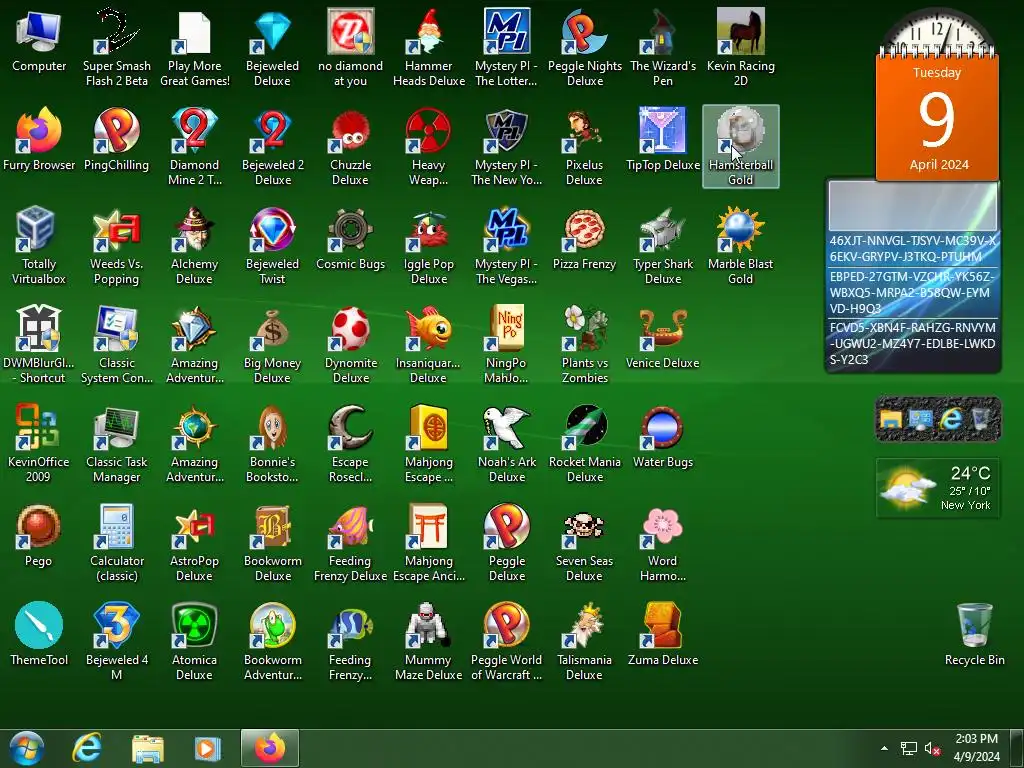The height and width of the screenshot is (768, 1024).
Task: Launch AstroPop Deluxe
Action: (194, 542)
